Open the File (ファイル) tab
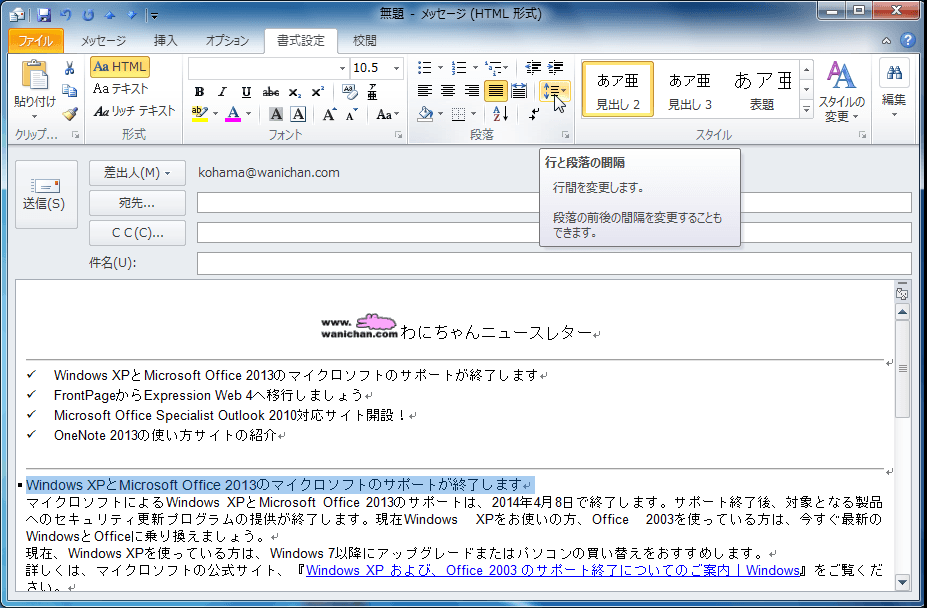The height and width of the screenshot is (608, 927). pos(35,40)
